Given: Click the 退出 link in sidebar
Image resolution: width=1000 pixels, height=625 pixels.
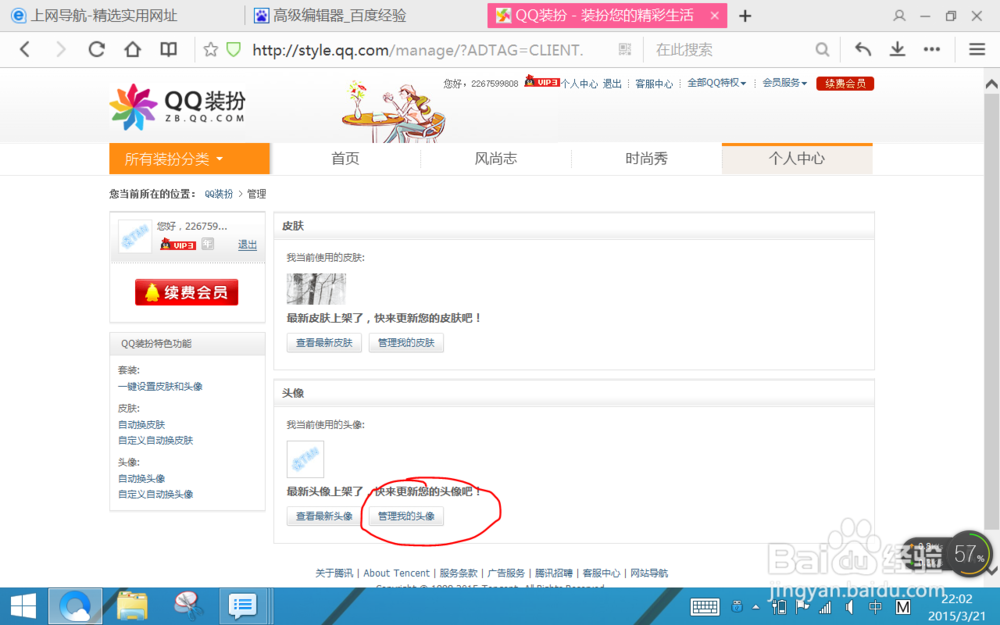Looking at the screenshot, I should tap(247, 244).
